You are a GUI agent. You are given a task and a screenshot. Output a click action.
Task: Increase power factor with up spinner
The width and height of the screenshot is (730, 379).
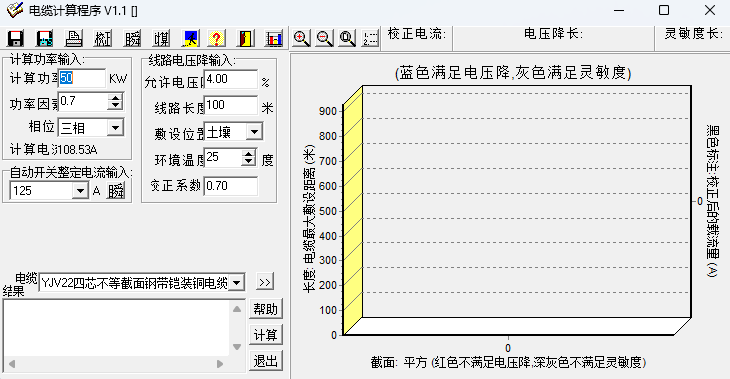[115, 98]
